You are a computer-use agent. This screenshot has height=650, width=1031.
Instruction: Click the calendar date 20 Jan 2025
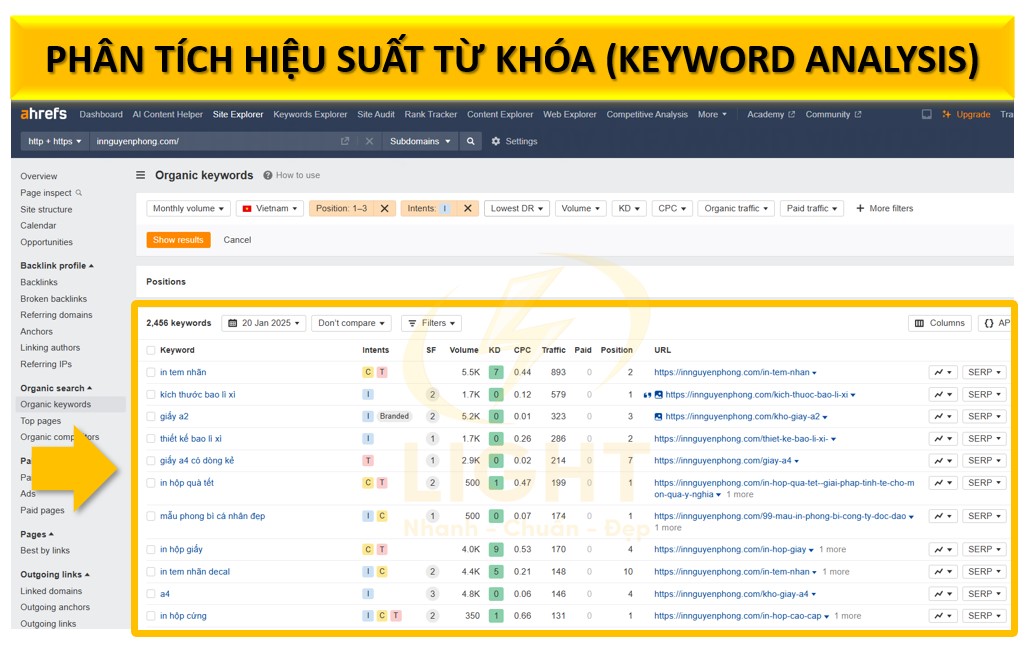pos(264,323)
